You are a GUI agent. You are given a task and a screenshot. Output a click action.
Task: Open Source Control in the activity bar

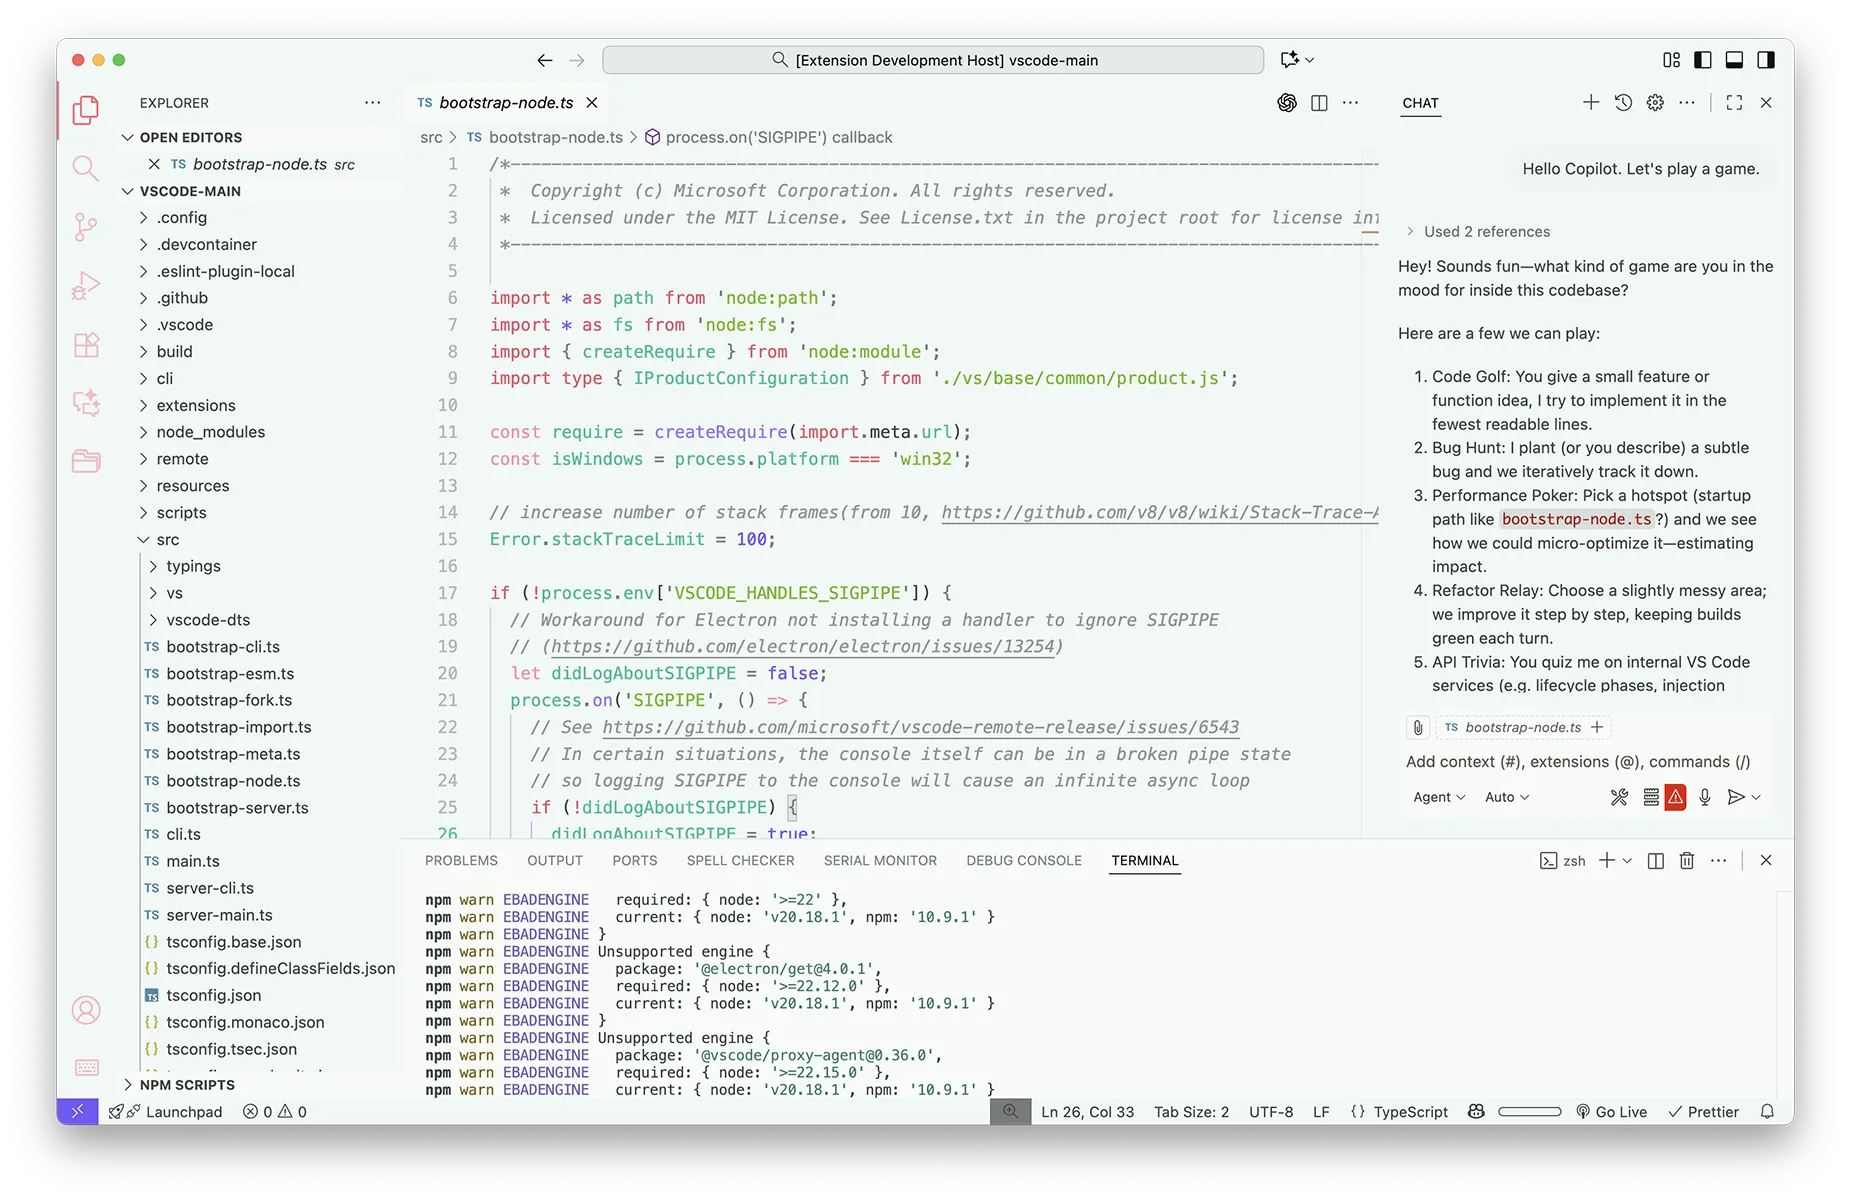[x=87, y=227]
